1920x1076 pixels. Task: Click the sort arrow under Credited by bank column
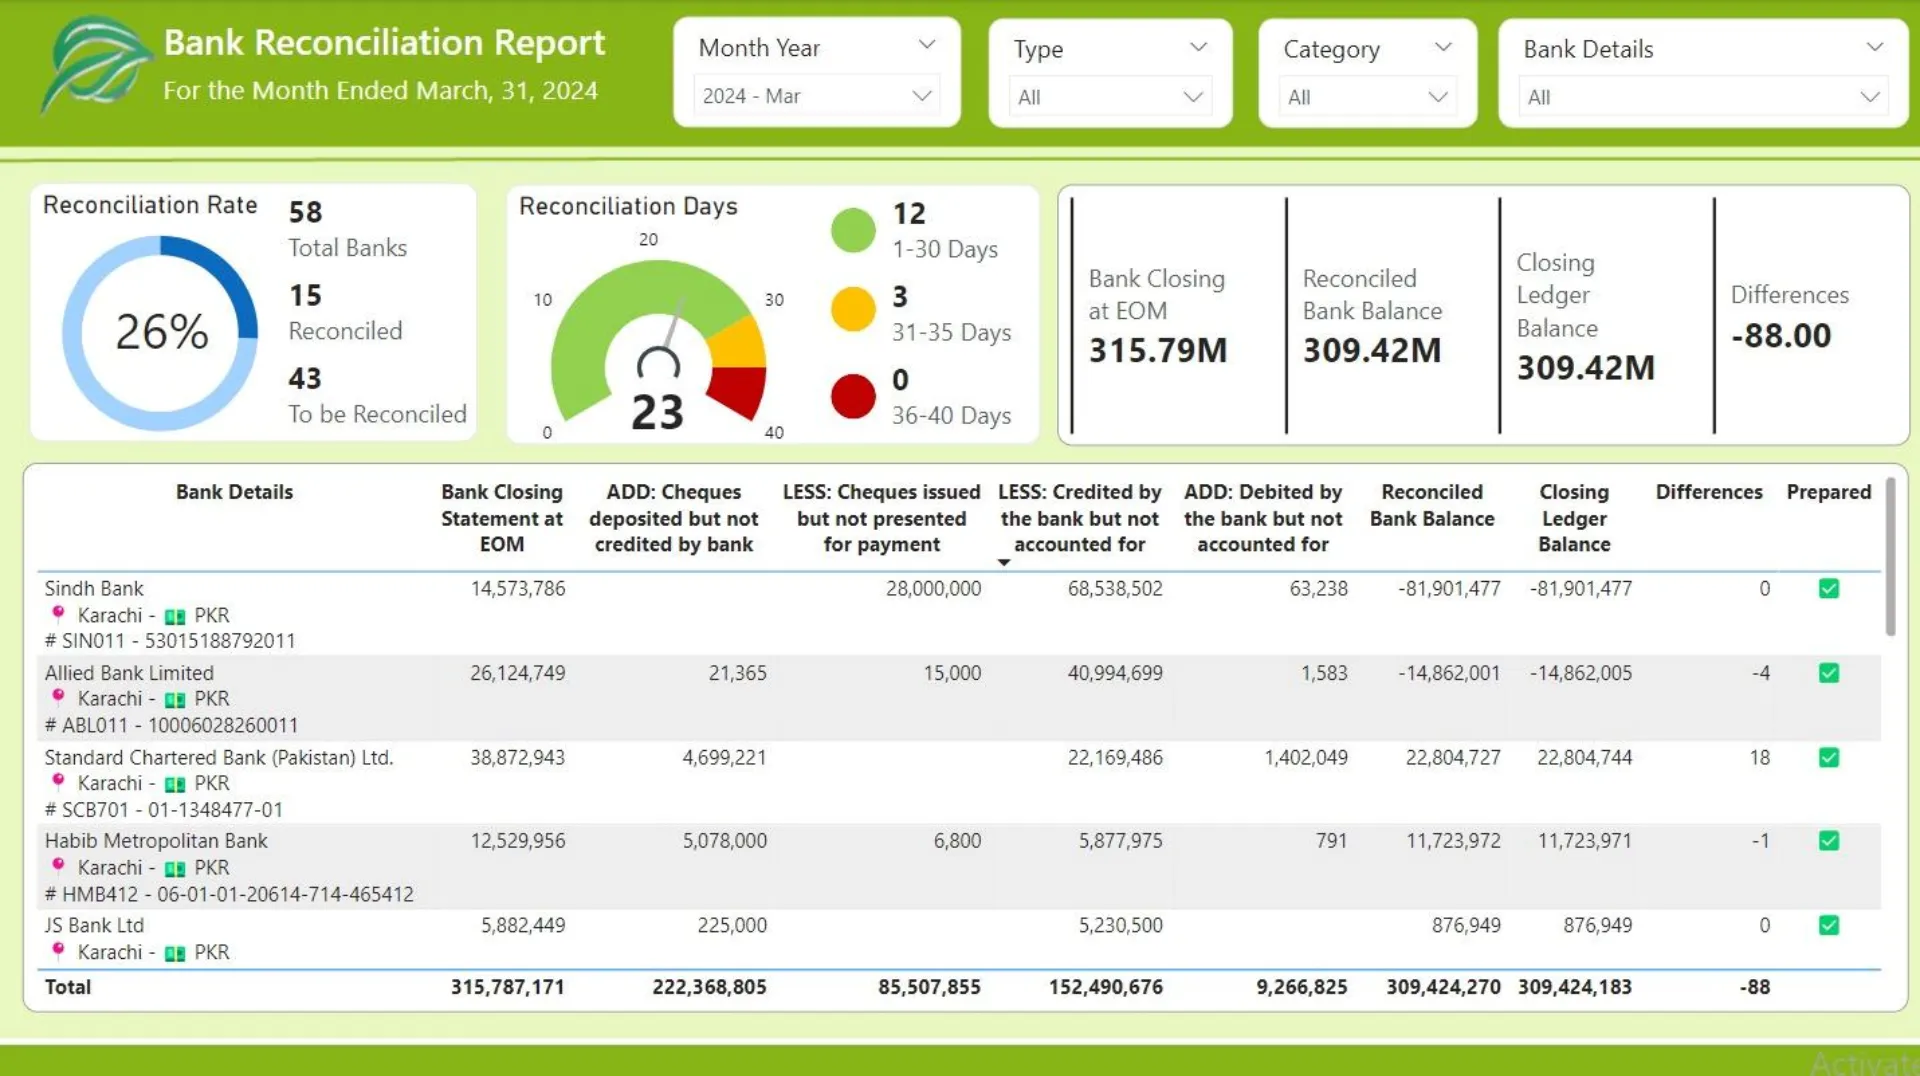(x=1004, y=563)
